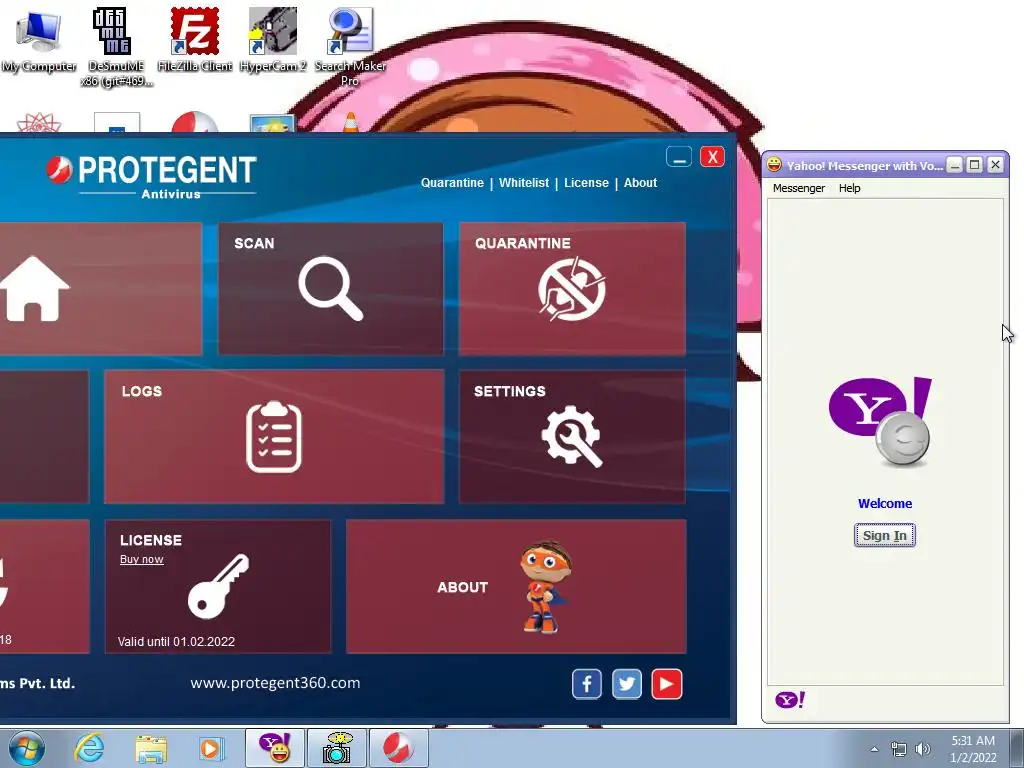Open Protegent Twitter page icon
Image resolution: width=1024 pixels, height=768 pixels.
626,684
